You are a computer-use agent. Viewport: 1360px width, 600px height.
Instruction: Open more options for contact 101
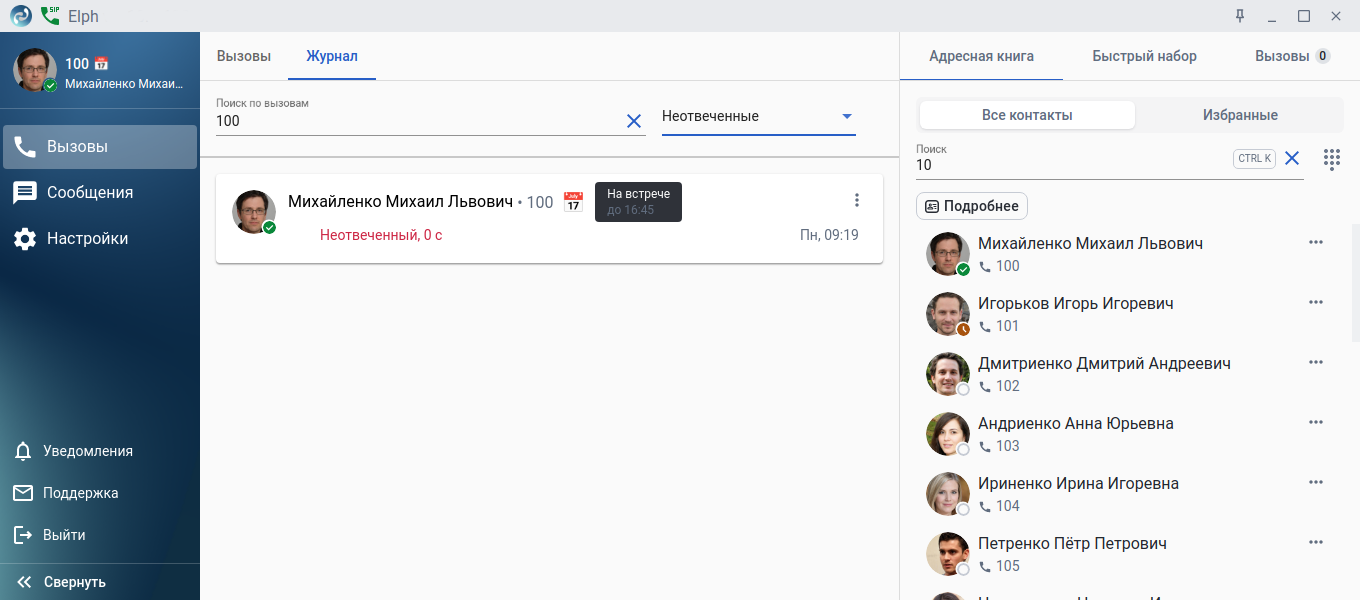click(x=1315, y=302)
